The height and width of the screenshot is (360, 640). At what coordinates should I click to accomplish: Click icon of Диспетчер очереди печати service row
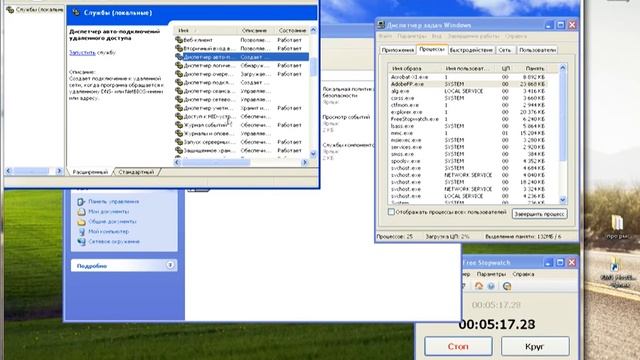click(x=178, y=74)
